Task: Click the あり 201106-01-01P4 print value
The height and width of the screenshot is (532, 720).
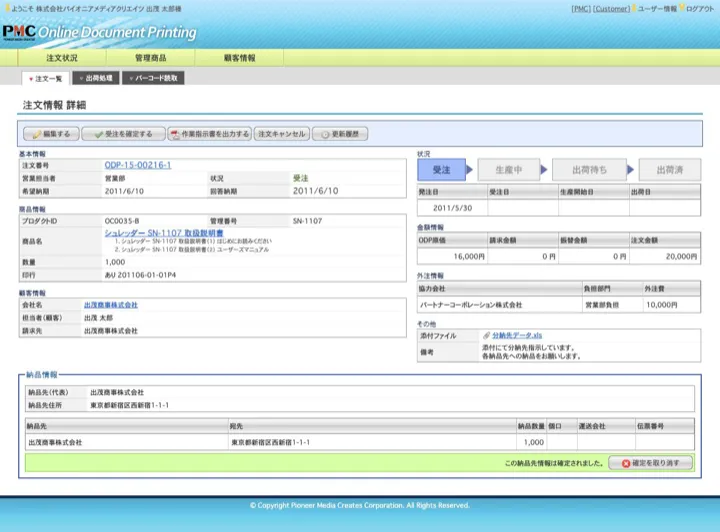Action: pyautogui.click(x=141, y=275)
